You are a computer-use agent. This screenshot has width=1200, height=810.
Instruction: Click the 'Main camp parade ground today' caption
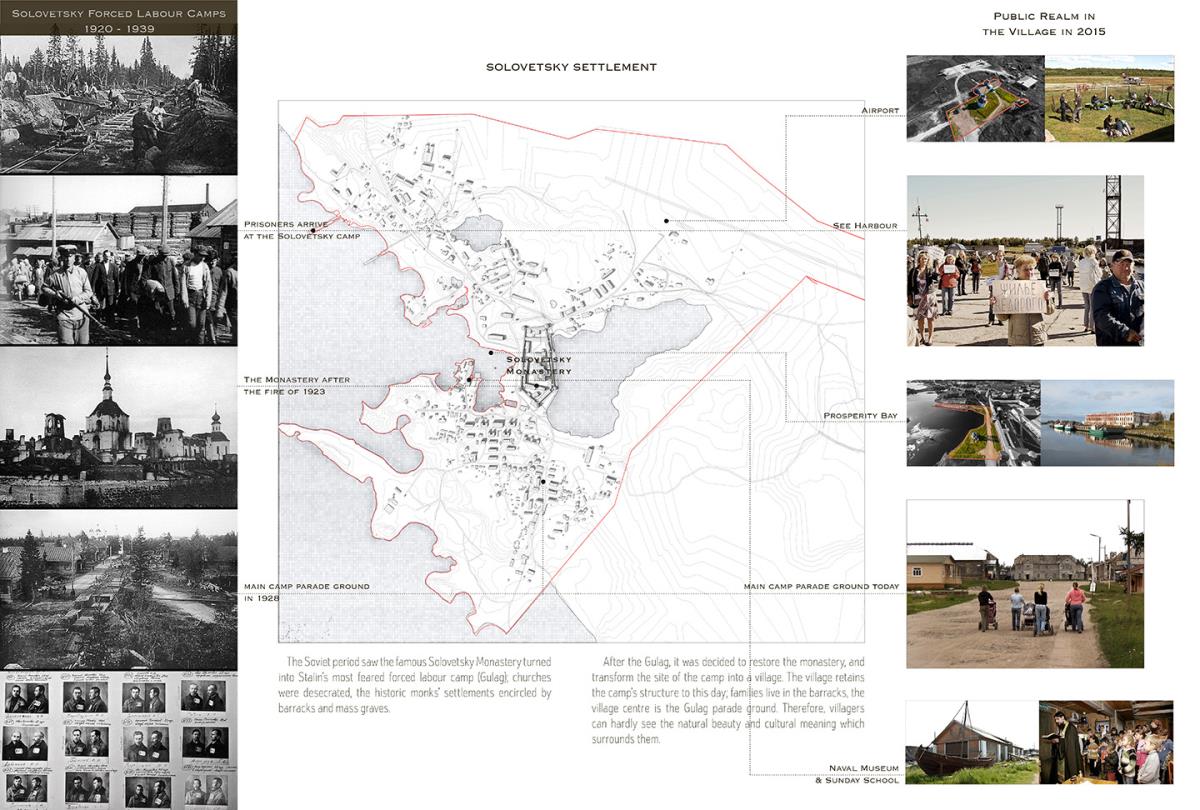[821, 586]
